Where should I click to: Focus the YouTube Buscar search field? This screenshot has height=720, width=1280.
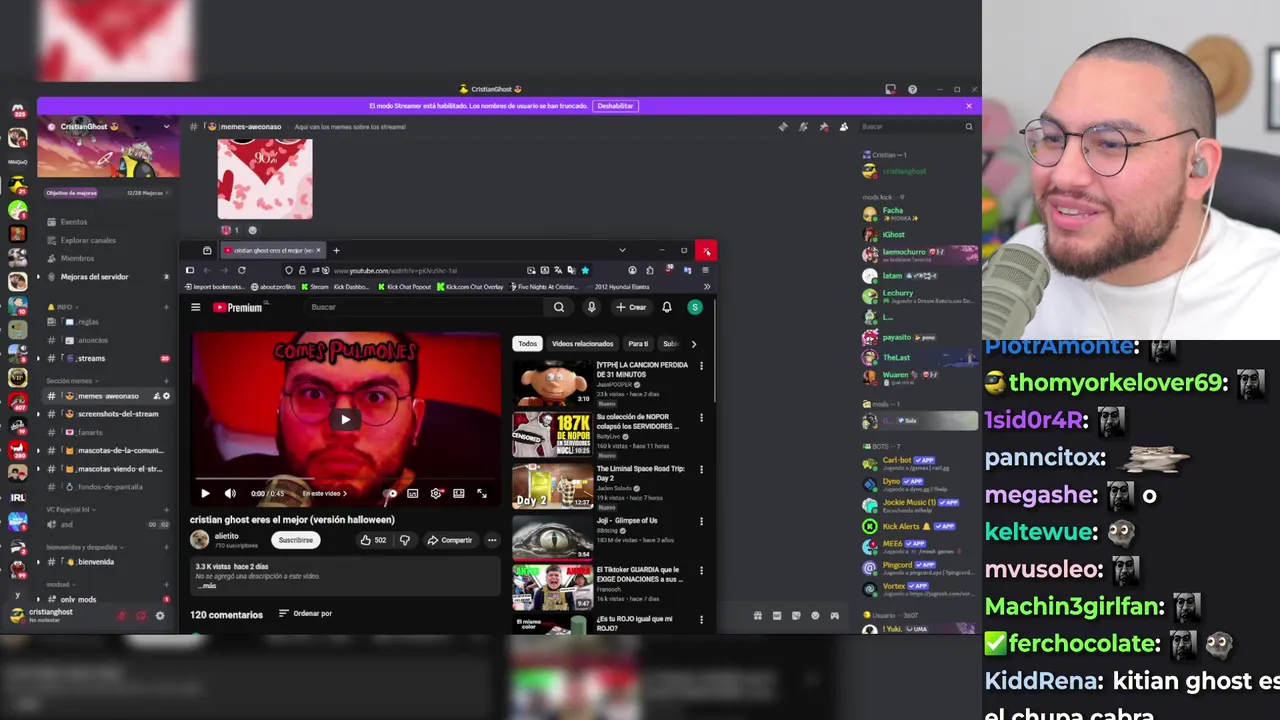coord(425,307)
